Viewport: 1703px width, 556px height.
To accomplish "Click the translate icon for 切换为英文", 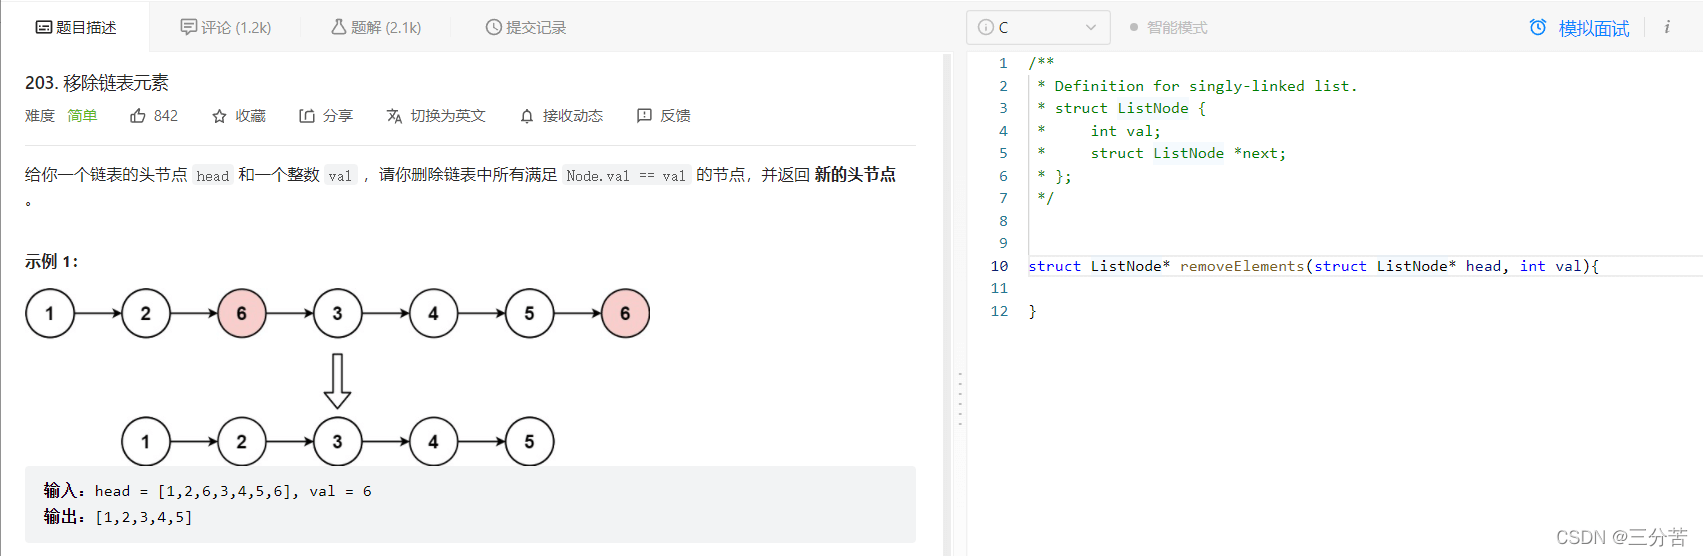I will coord(394,116).
